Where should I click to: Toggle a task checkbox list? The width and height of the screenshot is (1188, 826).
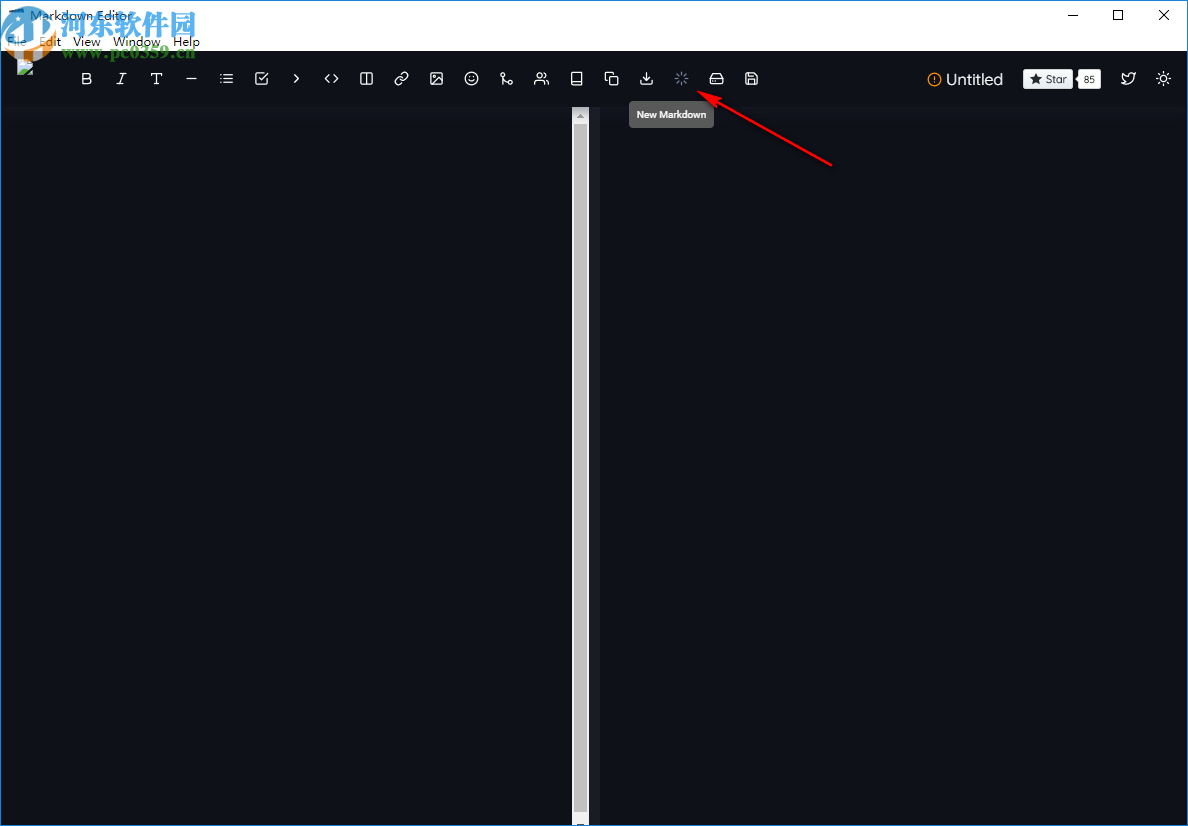coord(261,78)
